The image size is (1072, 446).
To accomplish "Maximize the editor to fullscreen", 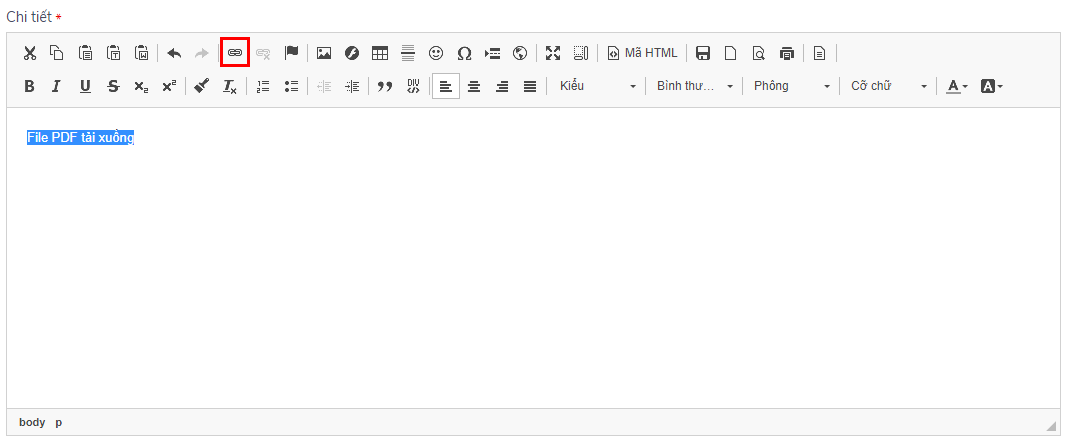I will (x=553, y=53).
